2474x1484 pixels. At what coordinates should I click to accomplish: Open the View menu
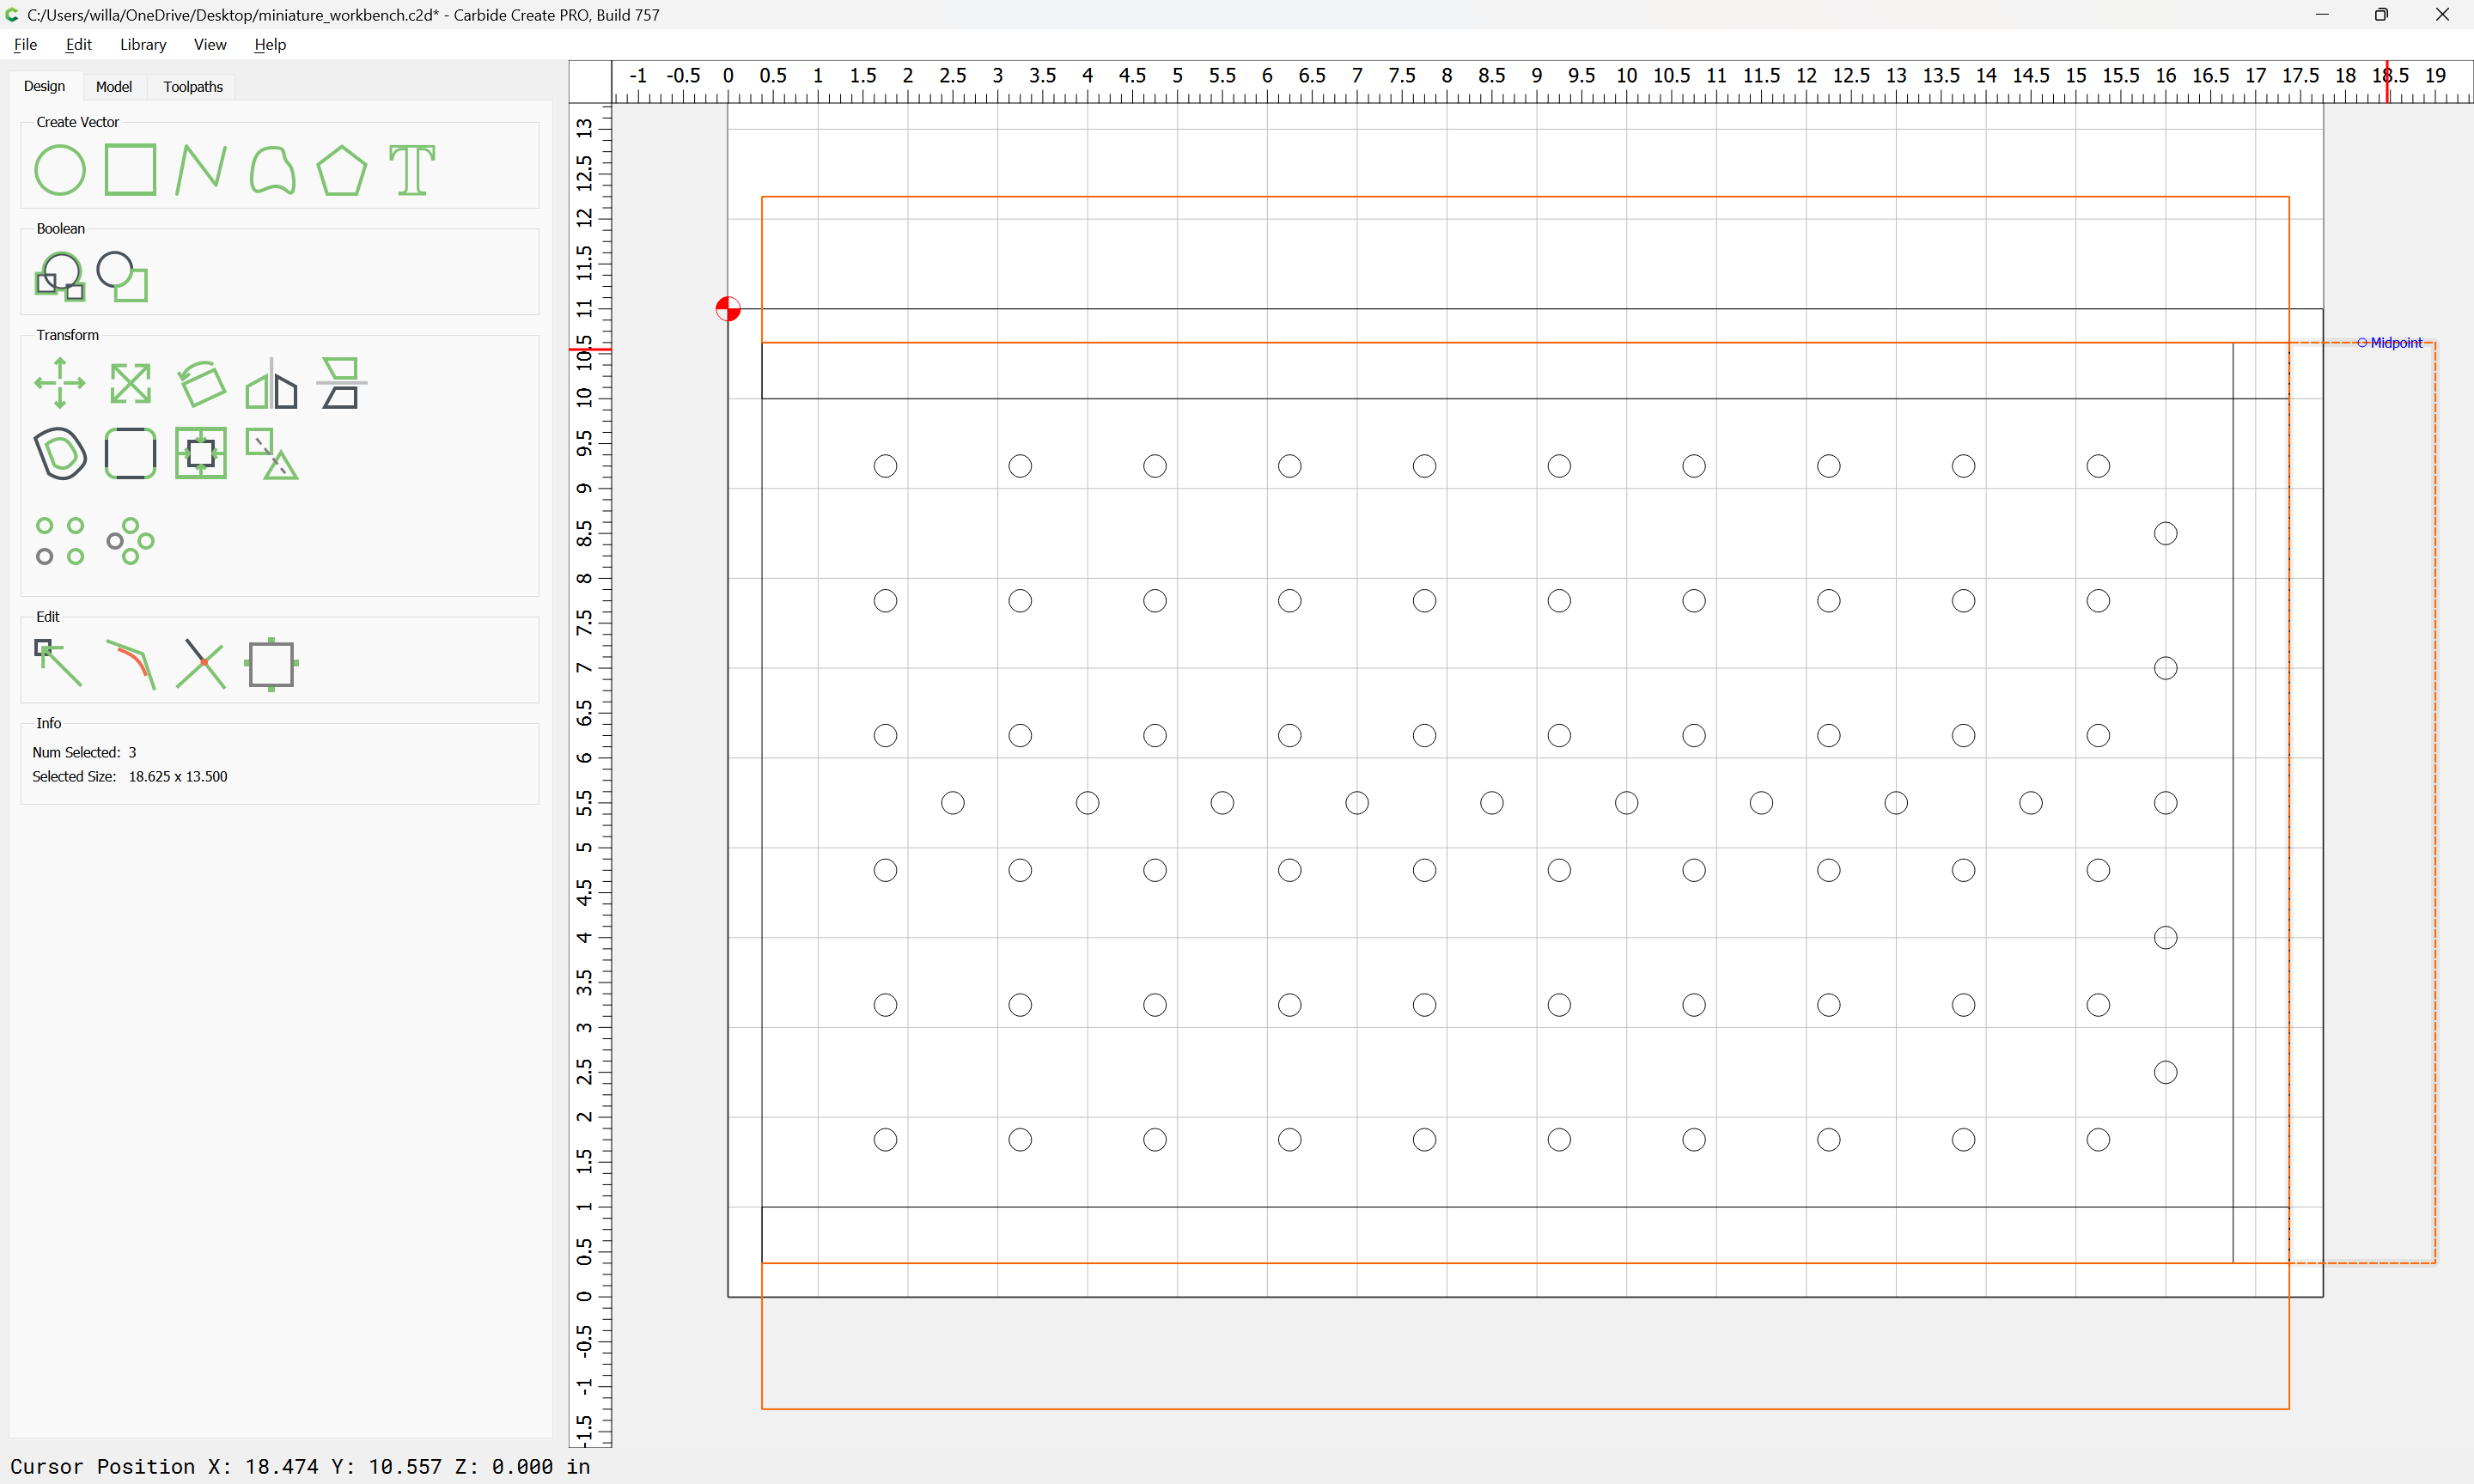click(x=210, y=44)
